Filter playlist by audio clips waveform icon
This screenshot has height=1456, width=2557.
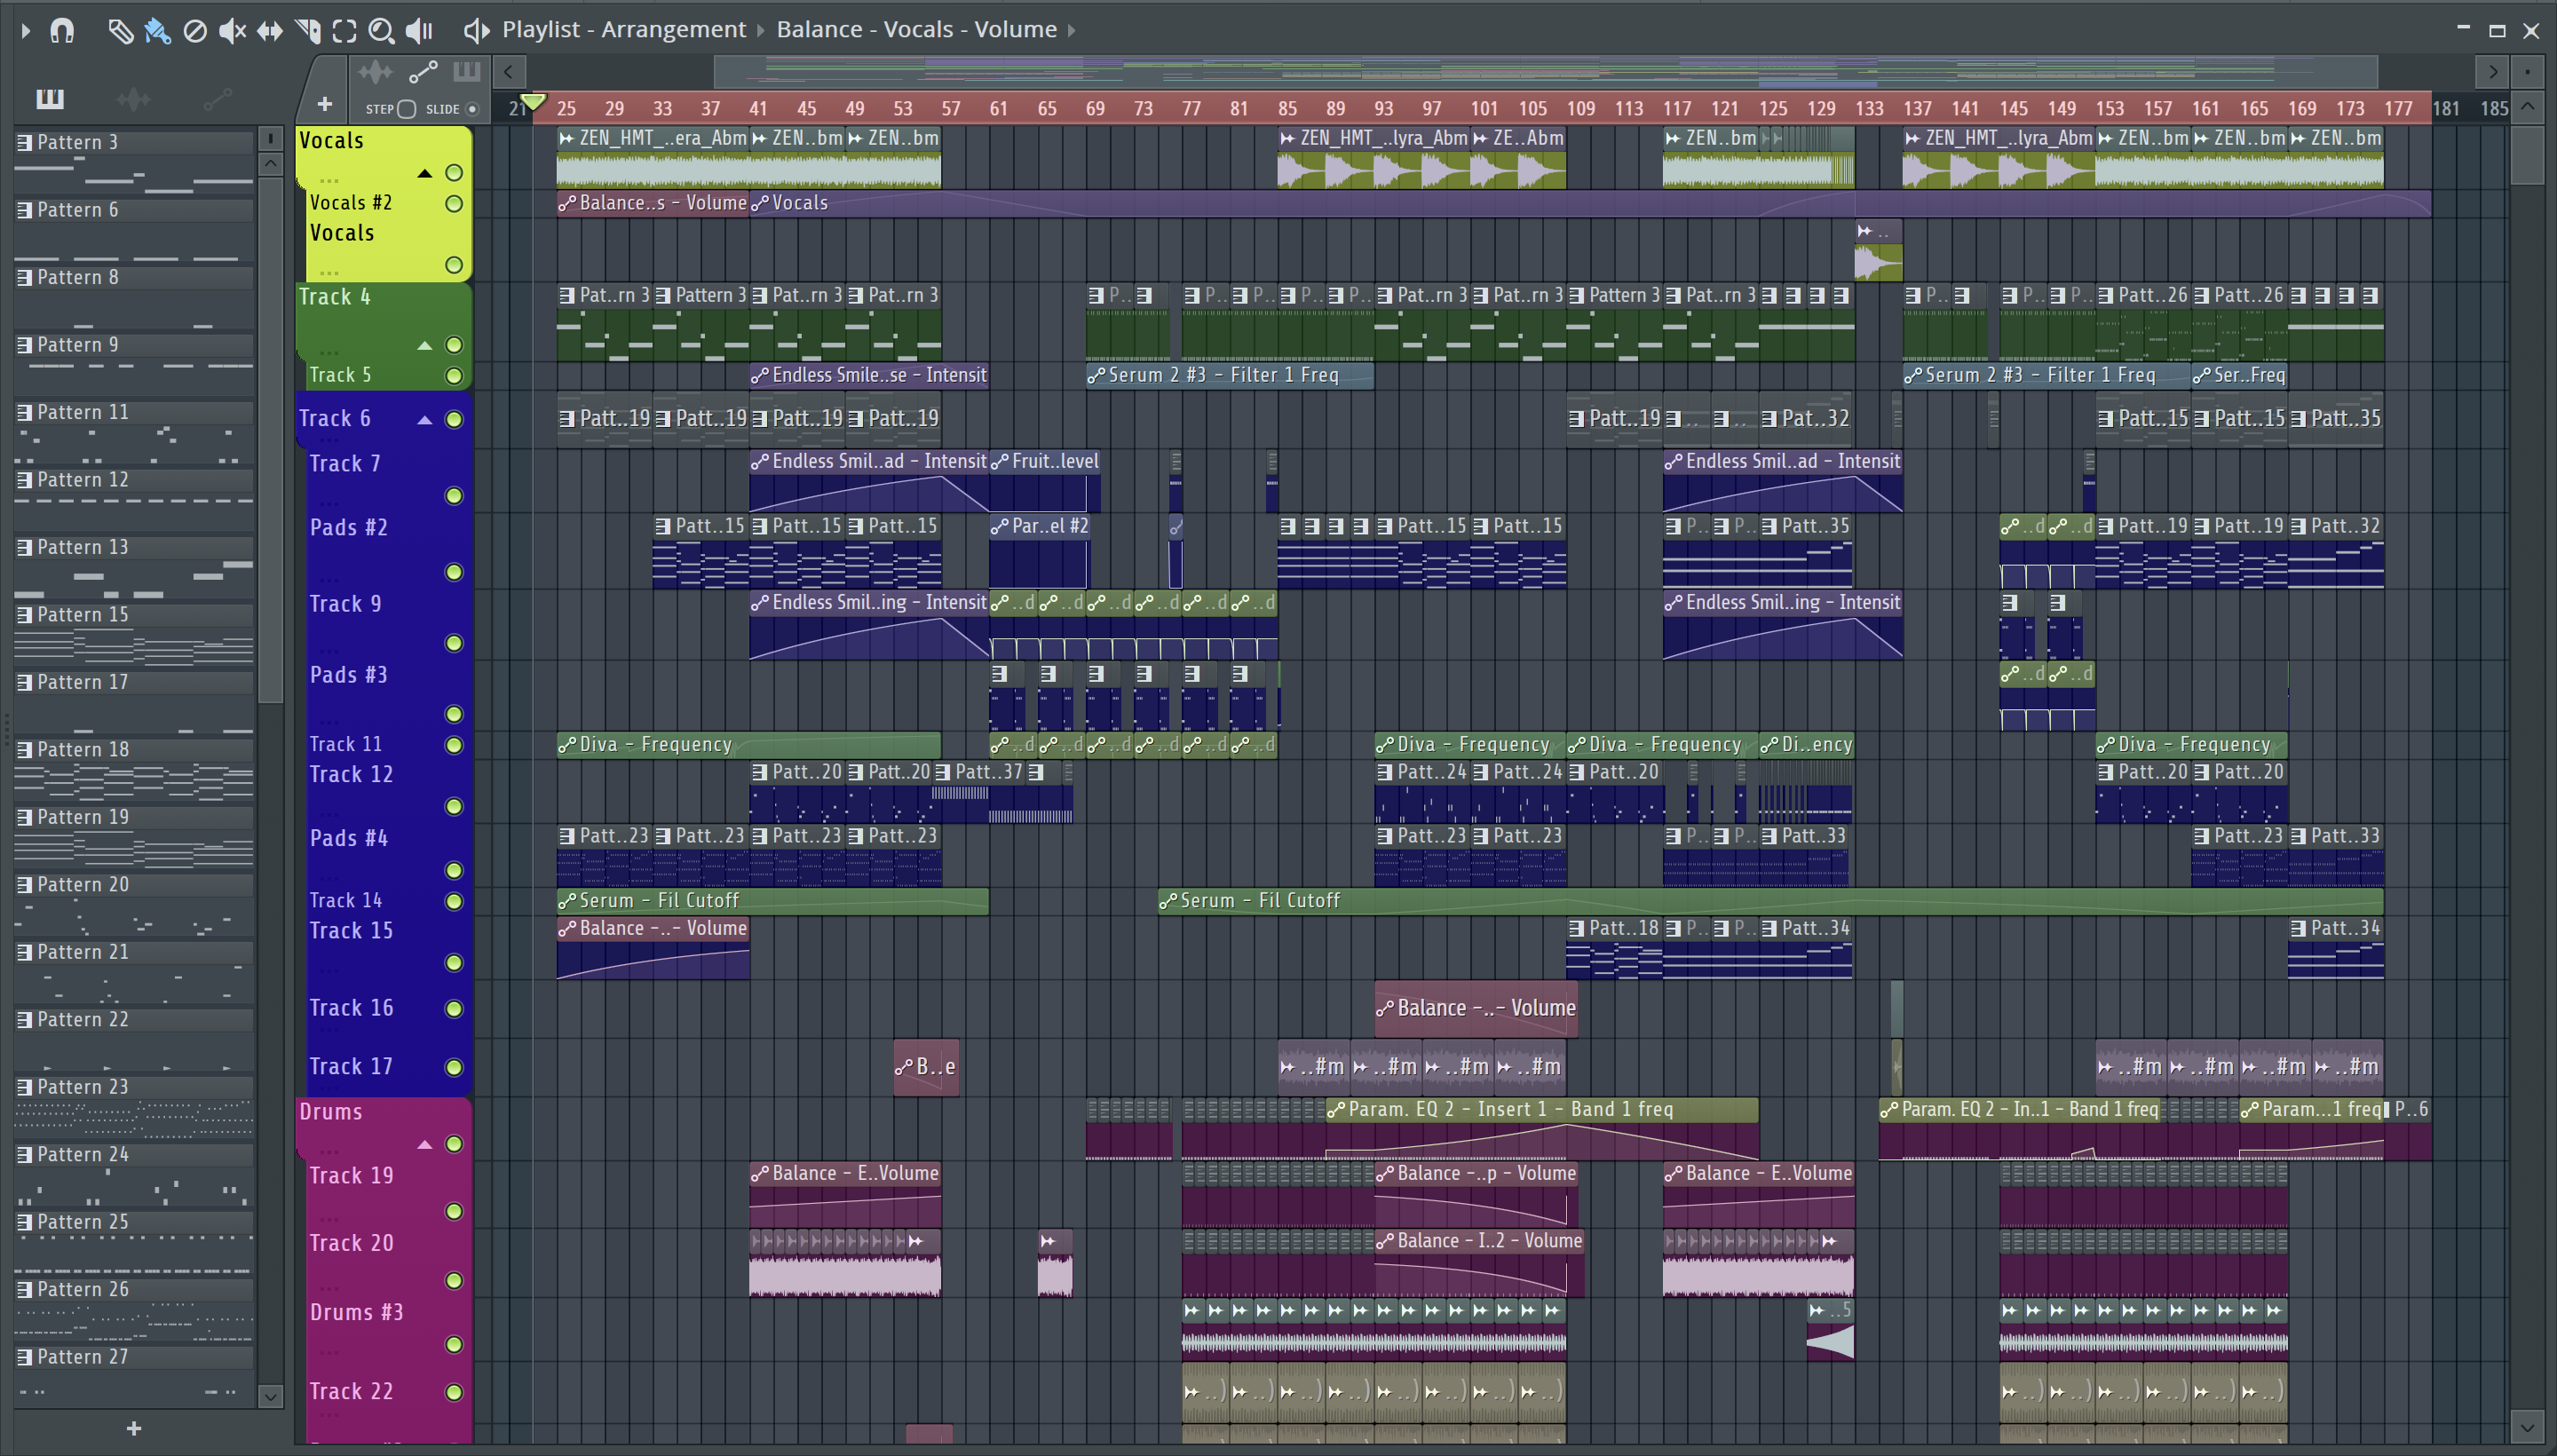click(x=375, y=72)
